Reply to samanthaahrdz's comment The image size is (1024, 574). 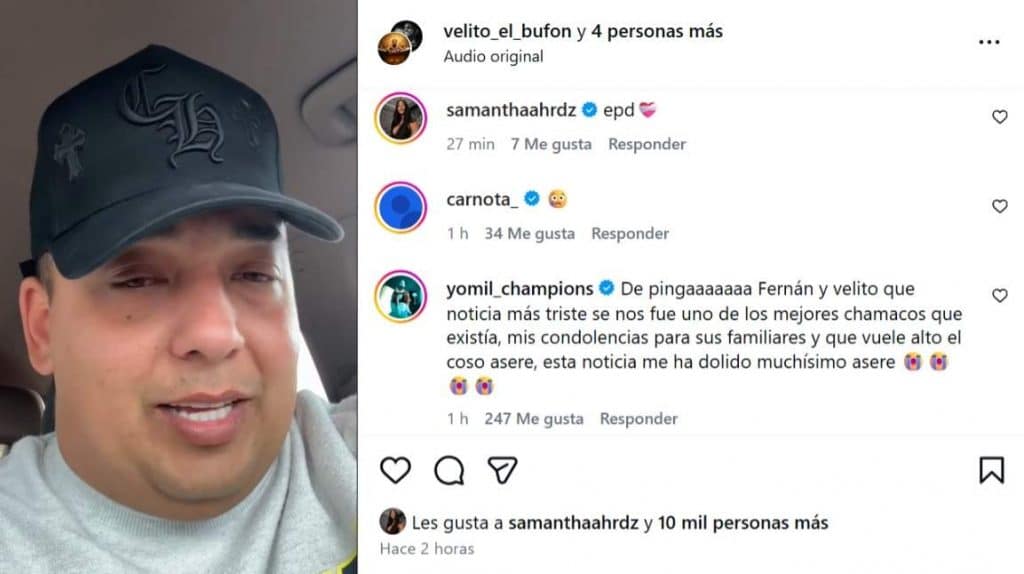(647, 144)
